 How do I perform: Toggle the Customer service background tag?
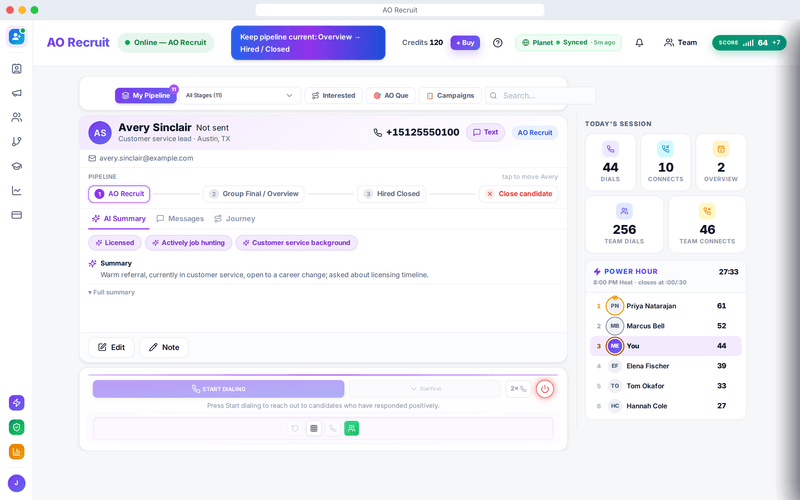click(x=296, y=243)
